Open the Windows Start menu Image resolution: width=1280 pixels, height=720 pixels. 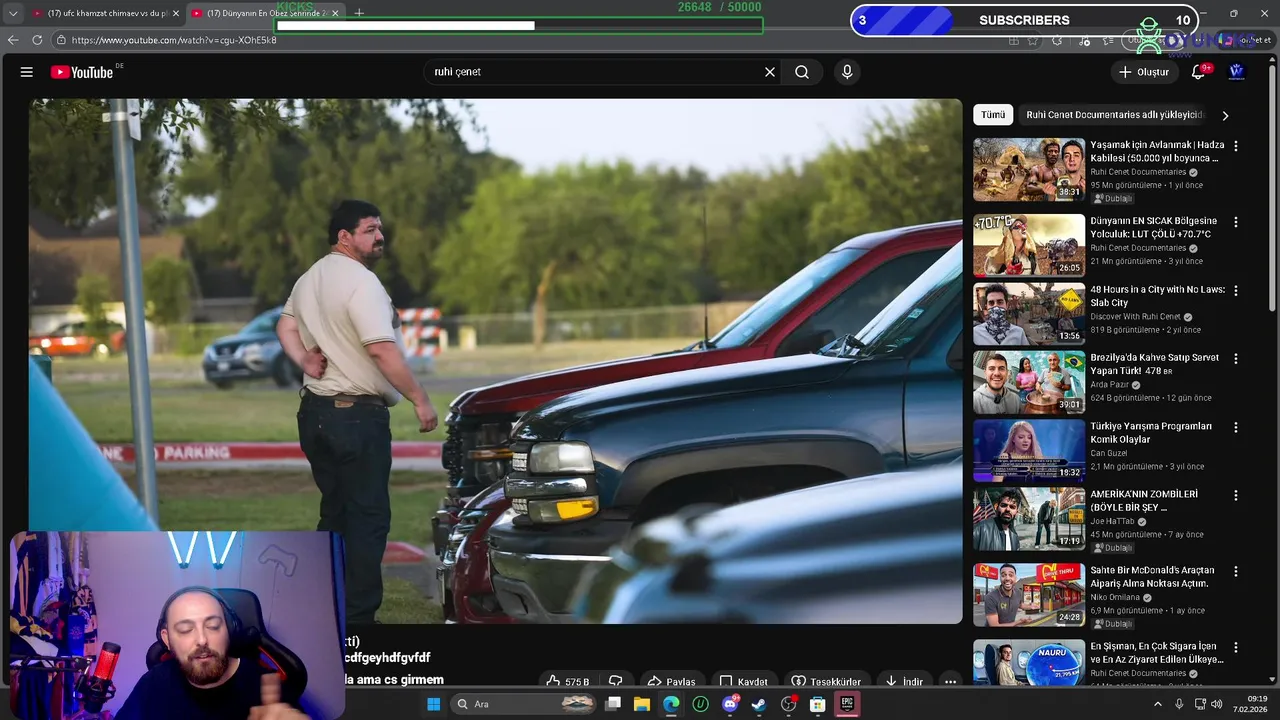433,704
